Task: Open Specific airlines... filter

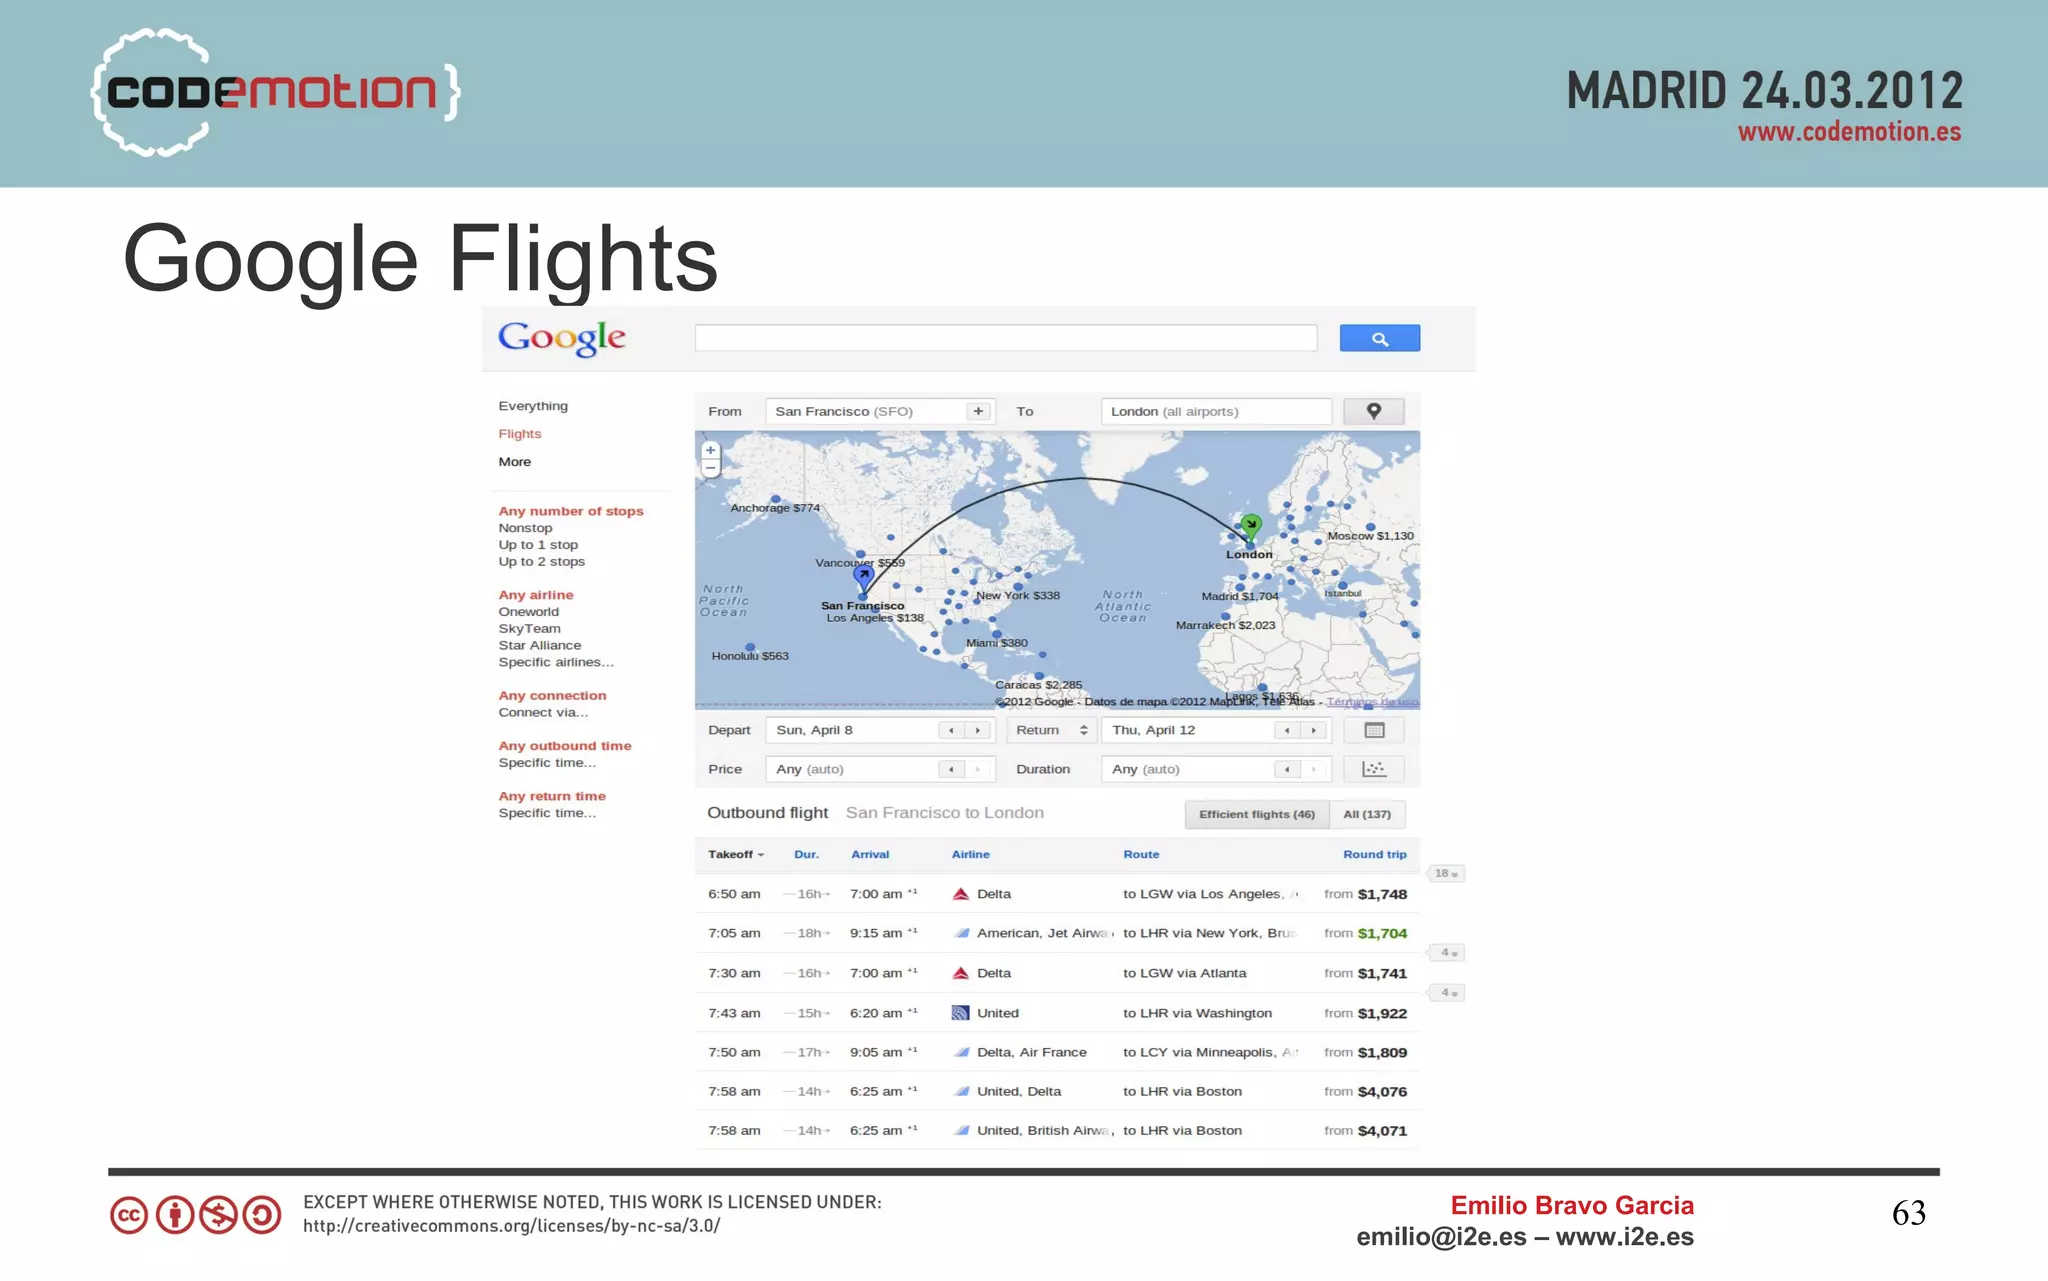Action: click(556, 662)
